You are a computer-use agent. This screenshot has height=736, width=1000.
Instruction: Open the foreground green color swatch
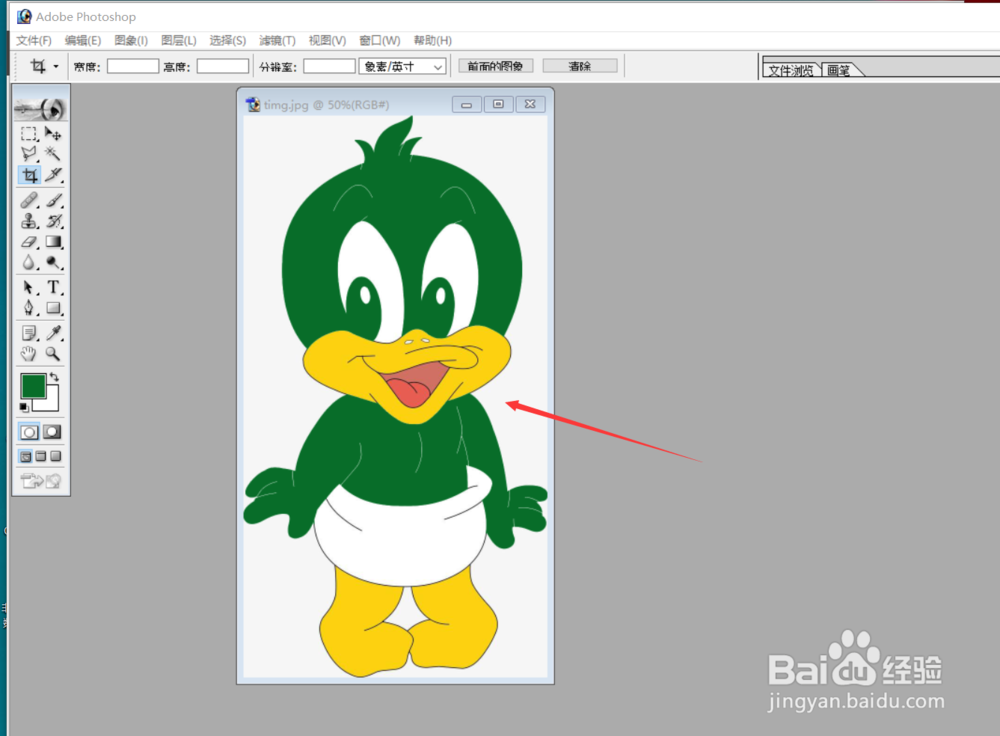coord(33,386)
